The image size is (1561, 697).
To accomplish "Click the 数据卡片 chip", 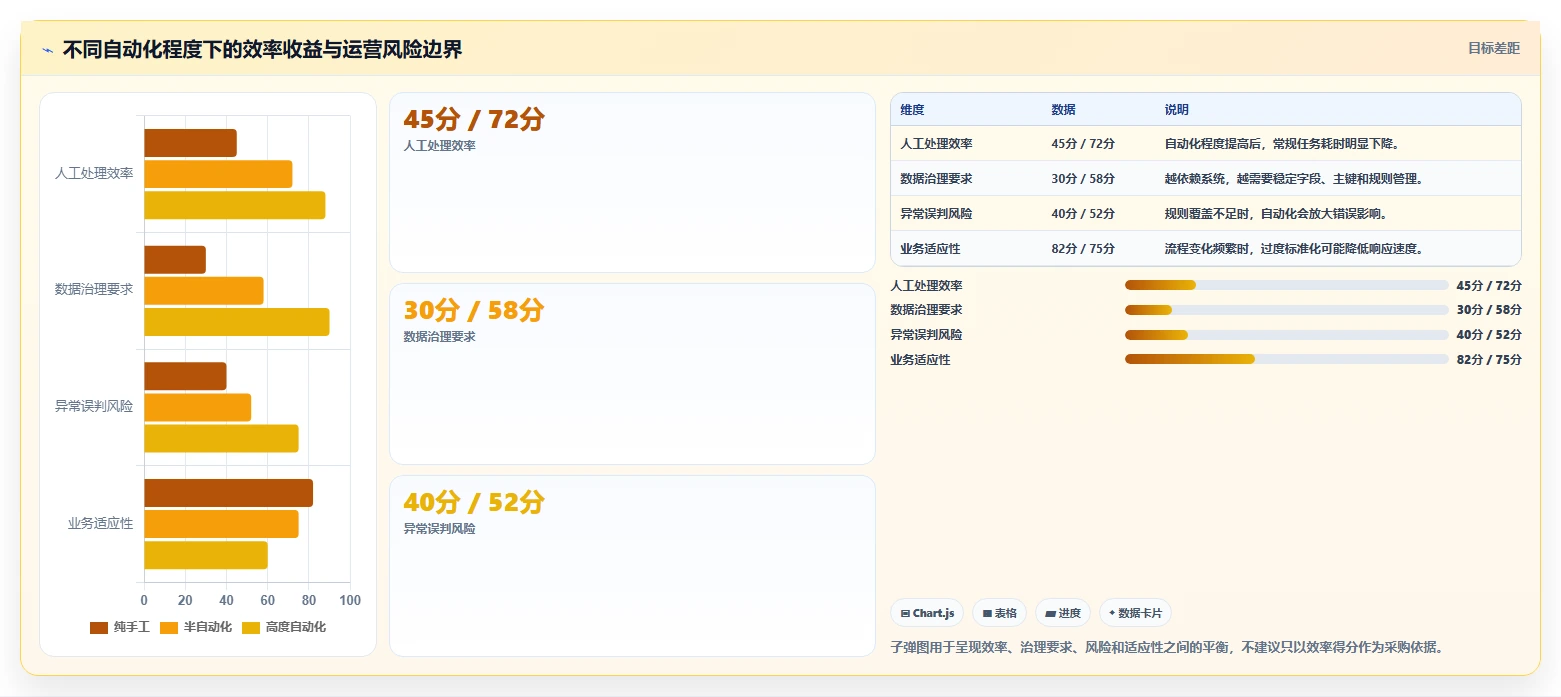I will 1135,613.
